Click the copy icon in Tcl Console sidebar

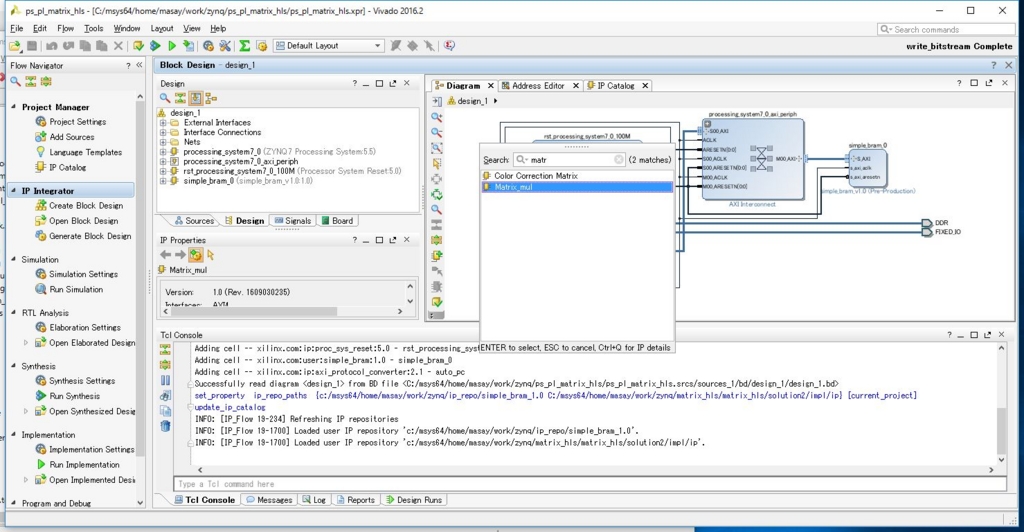tap(165, 411)
